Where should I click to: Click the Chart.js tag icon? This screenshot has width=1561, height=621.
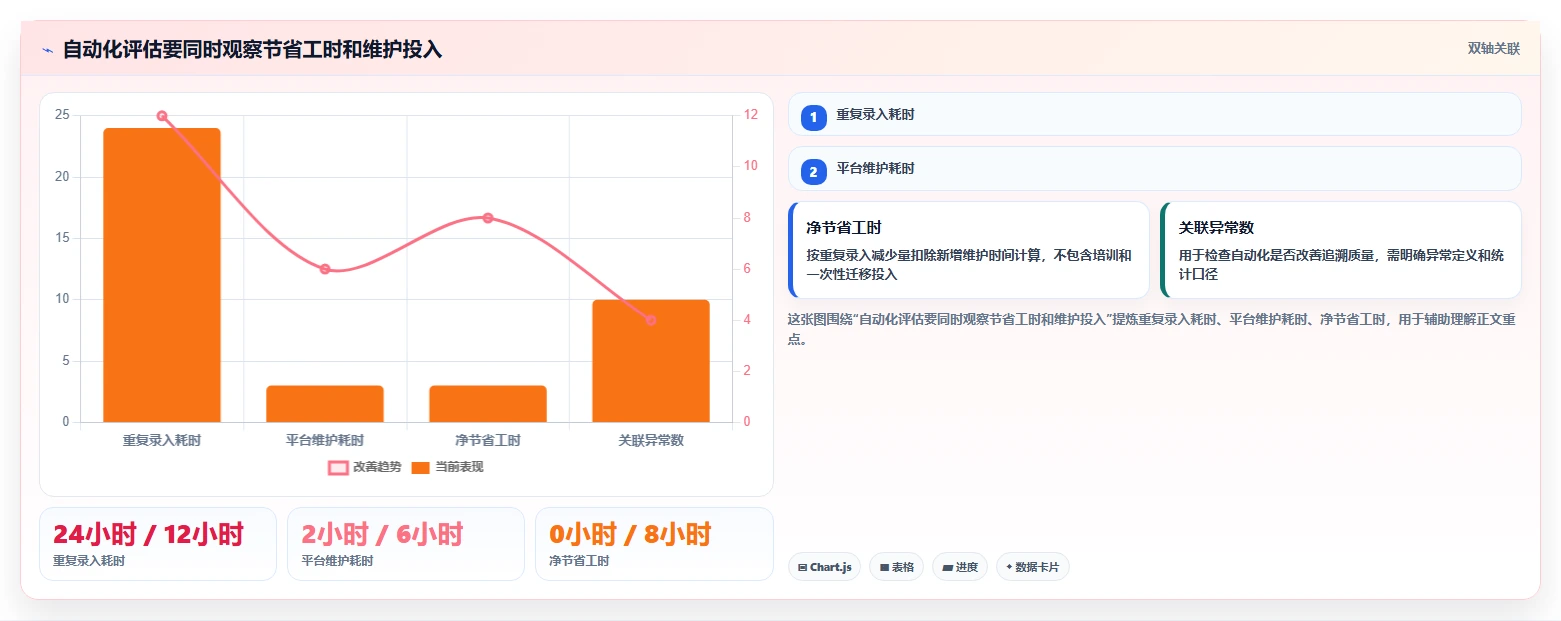(802, 567)
